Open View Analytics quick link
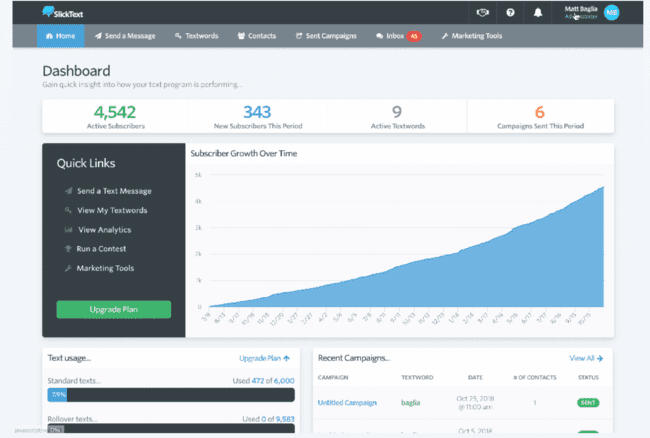This screenshot has width=650, height=438. [106, 229]
